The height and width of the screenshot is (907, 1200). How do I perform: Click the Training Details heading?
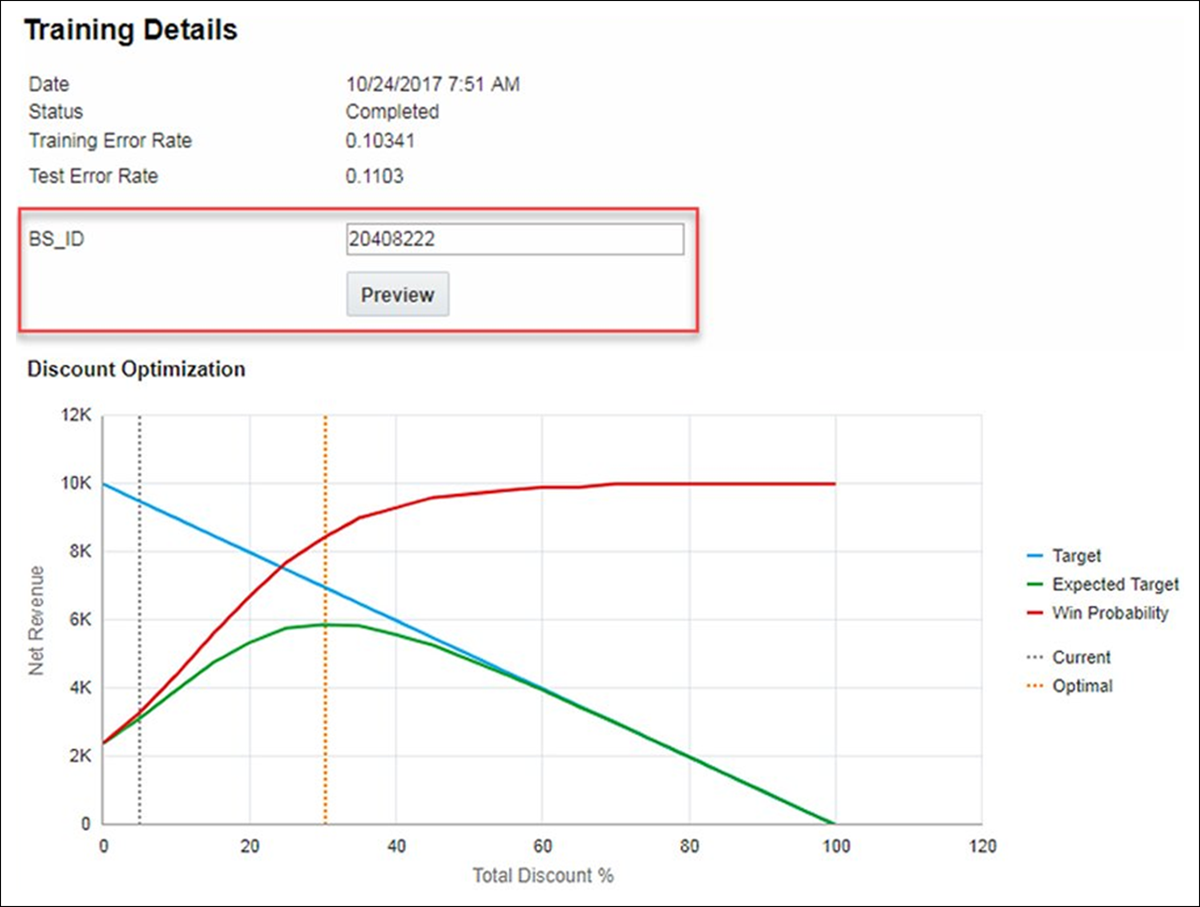pos(131,31)
